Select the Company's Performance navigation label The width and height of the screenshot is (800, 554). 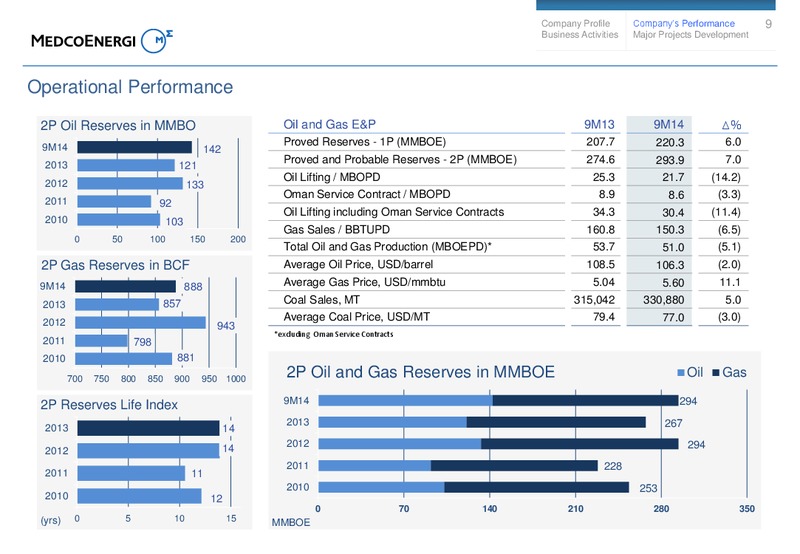pos(683,23)
